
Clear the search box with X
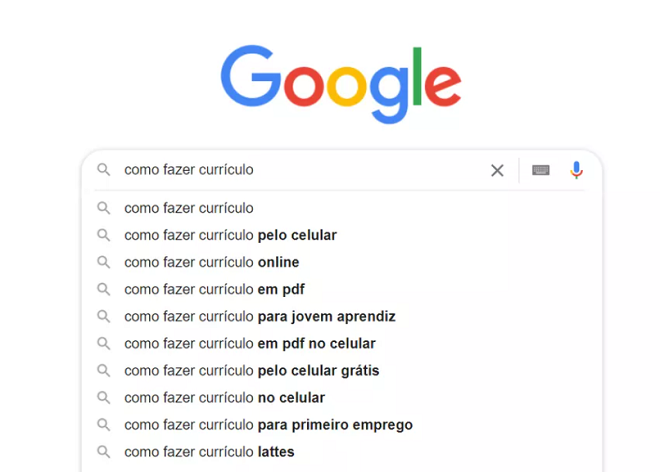[x=497, y=170]
